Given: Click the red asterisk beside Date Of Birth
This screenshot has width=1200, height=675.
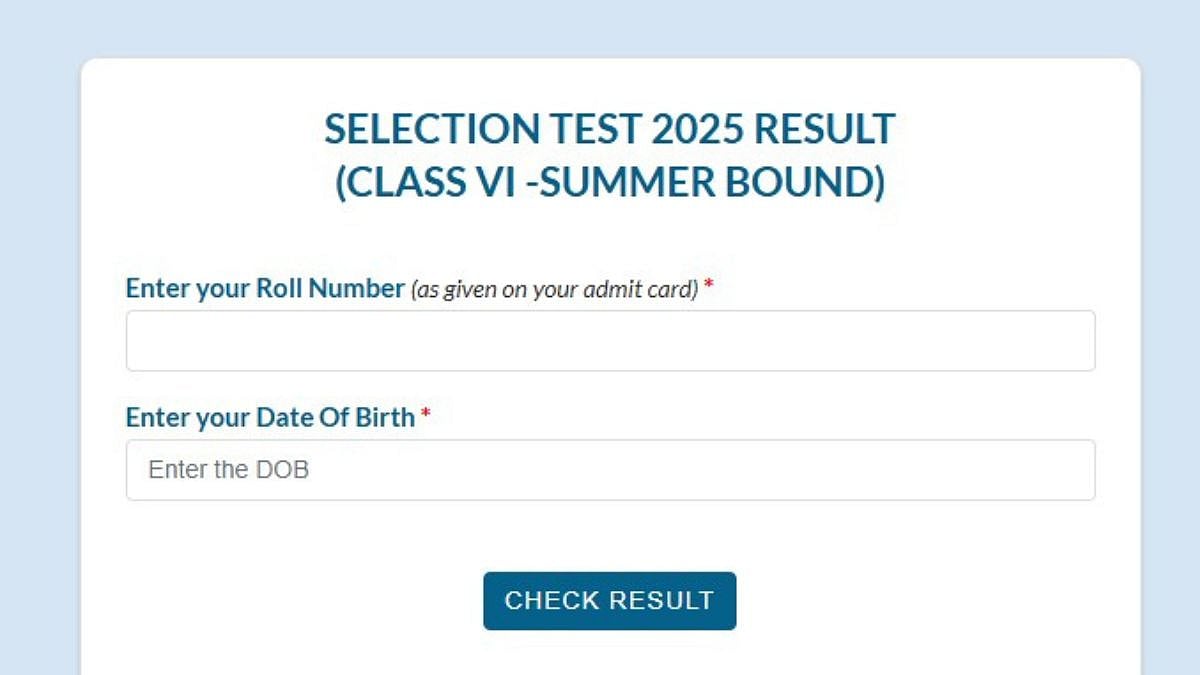Looking at the screenshot, I should click(425, 416).
